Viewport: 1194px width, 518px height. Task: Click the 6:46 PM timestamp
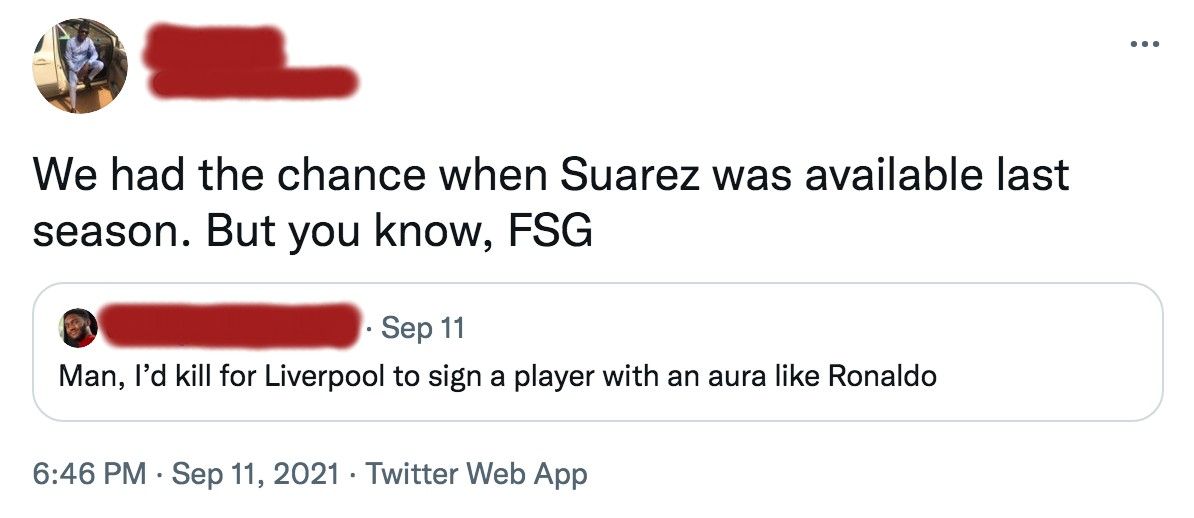(89, 475)
